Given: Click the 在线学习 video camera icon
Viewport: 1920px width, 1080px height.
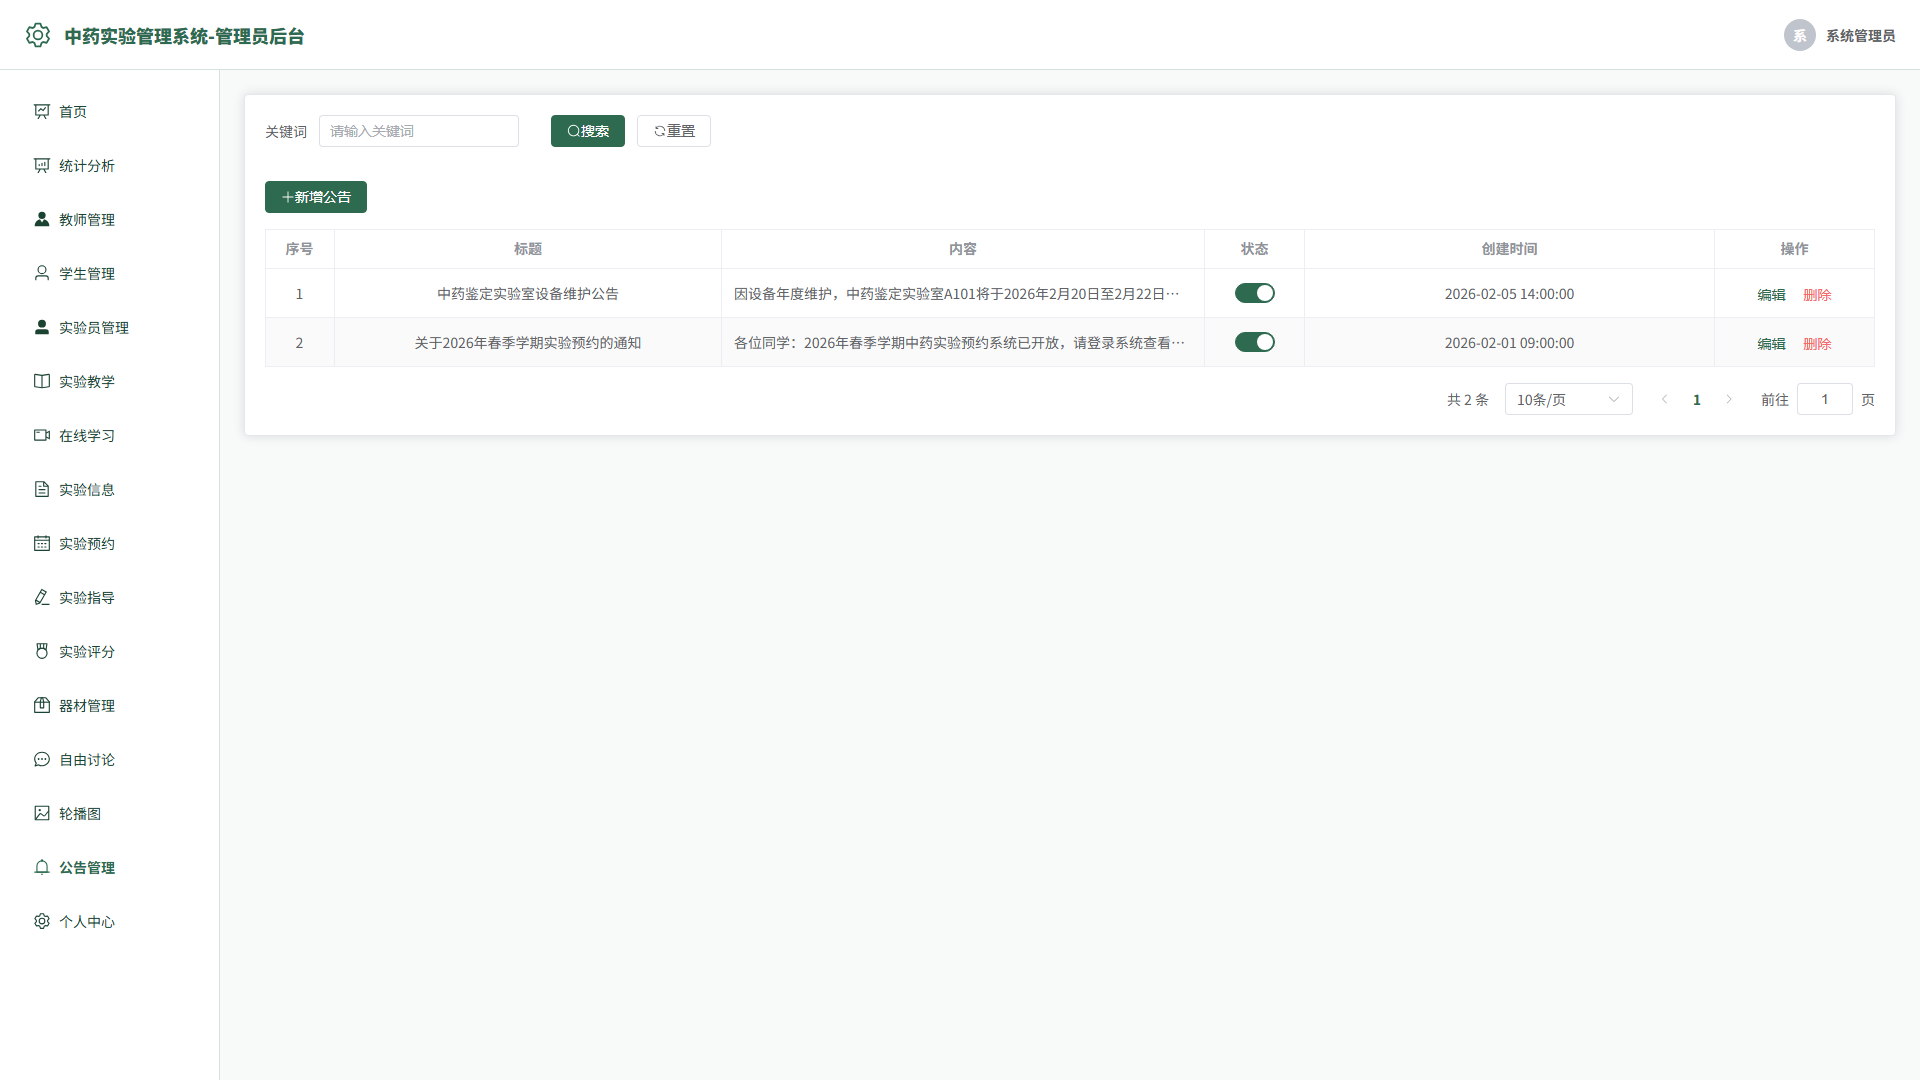Looking at the screenshot, I should 42,435.
